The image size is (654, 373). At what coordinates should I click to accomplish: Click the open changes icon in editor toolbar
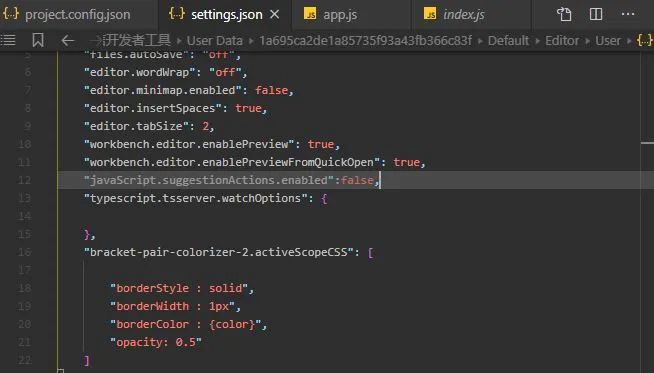pyautogui.click(x=564, y=15)
